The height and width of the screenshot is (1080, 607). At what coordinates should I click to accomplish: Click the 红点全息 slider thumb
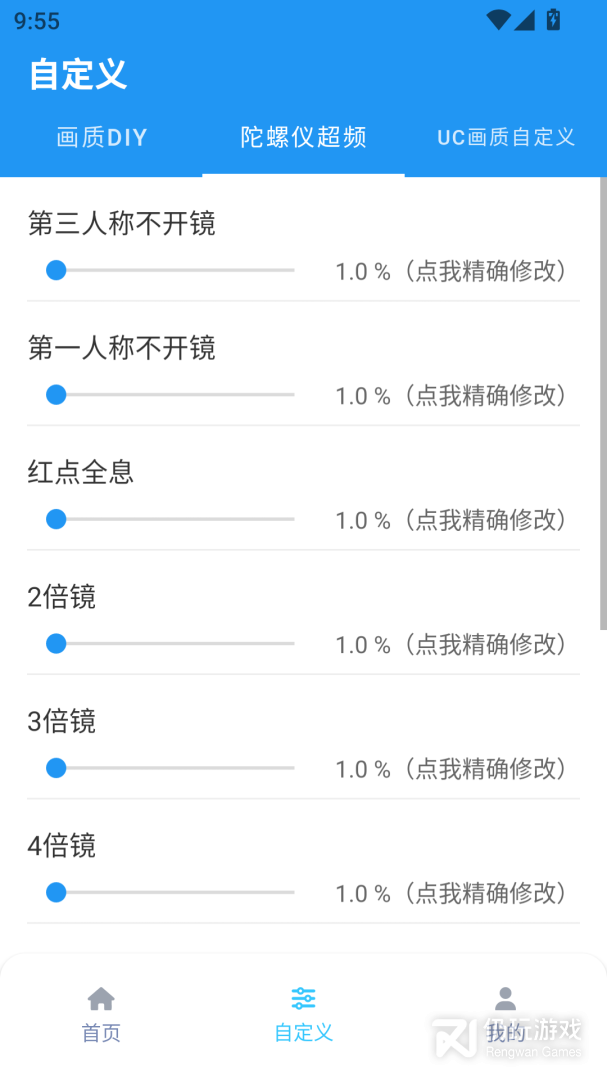click(56, 519)
